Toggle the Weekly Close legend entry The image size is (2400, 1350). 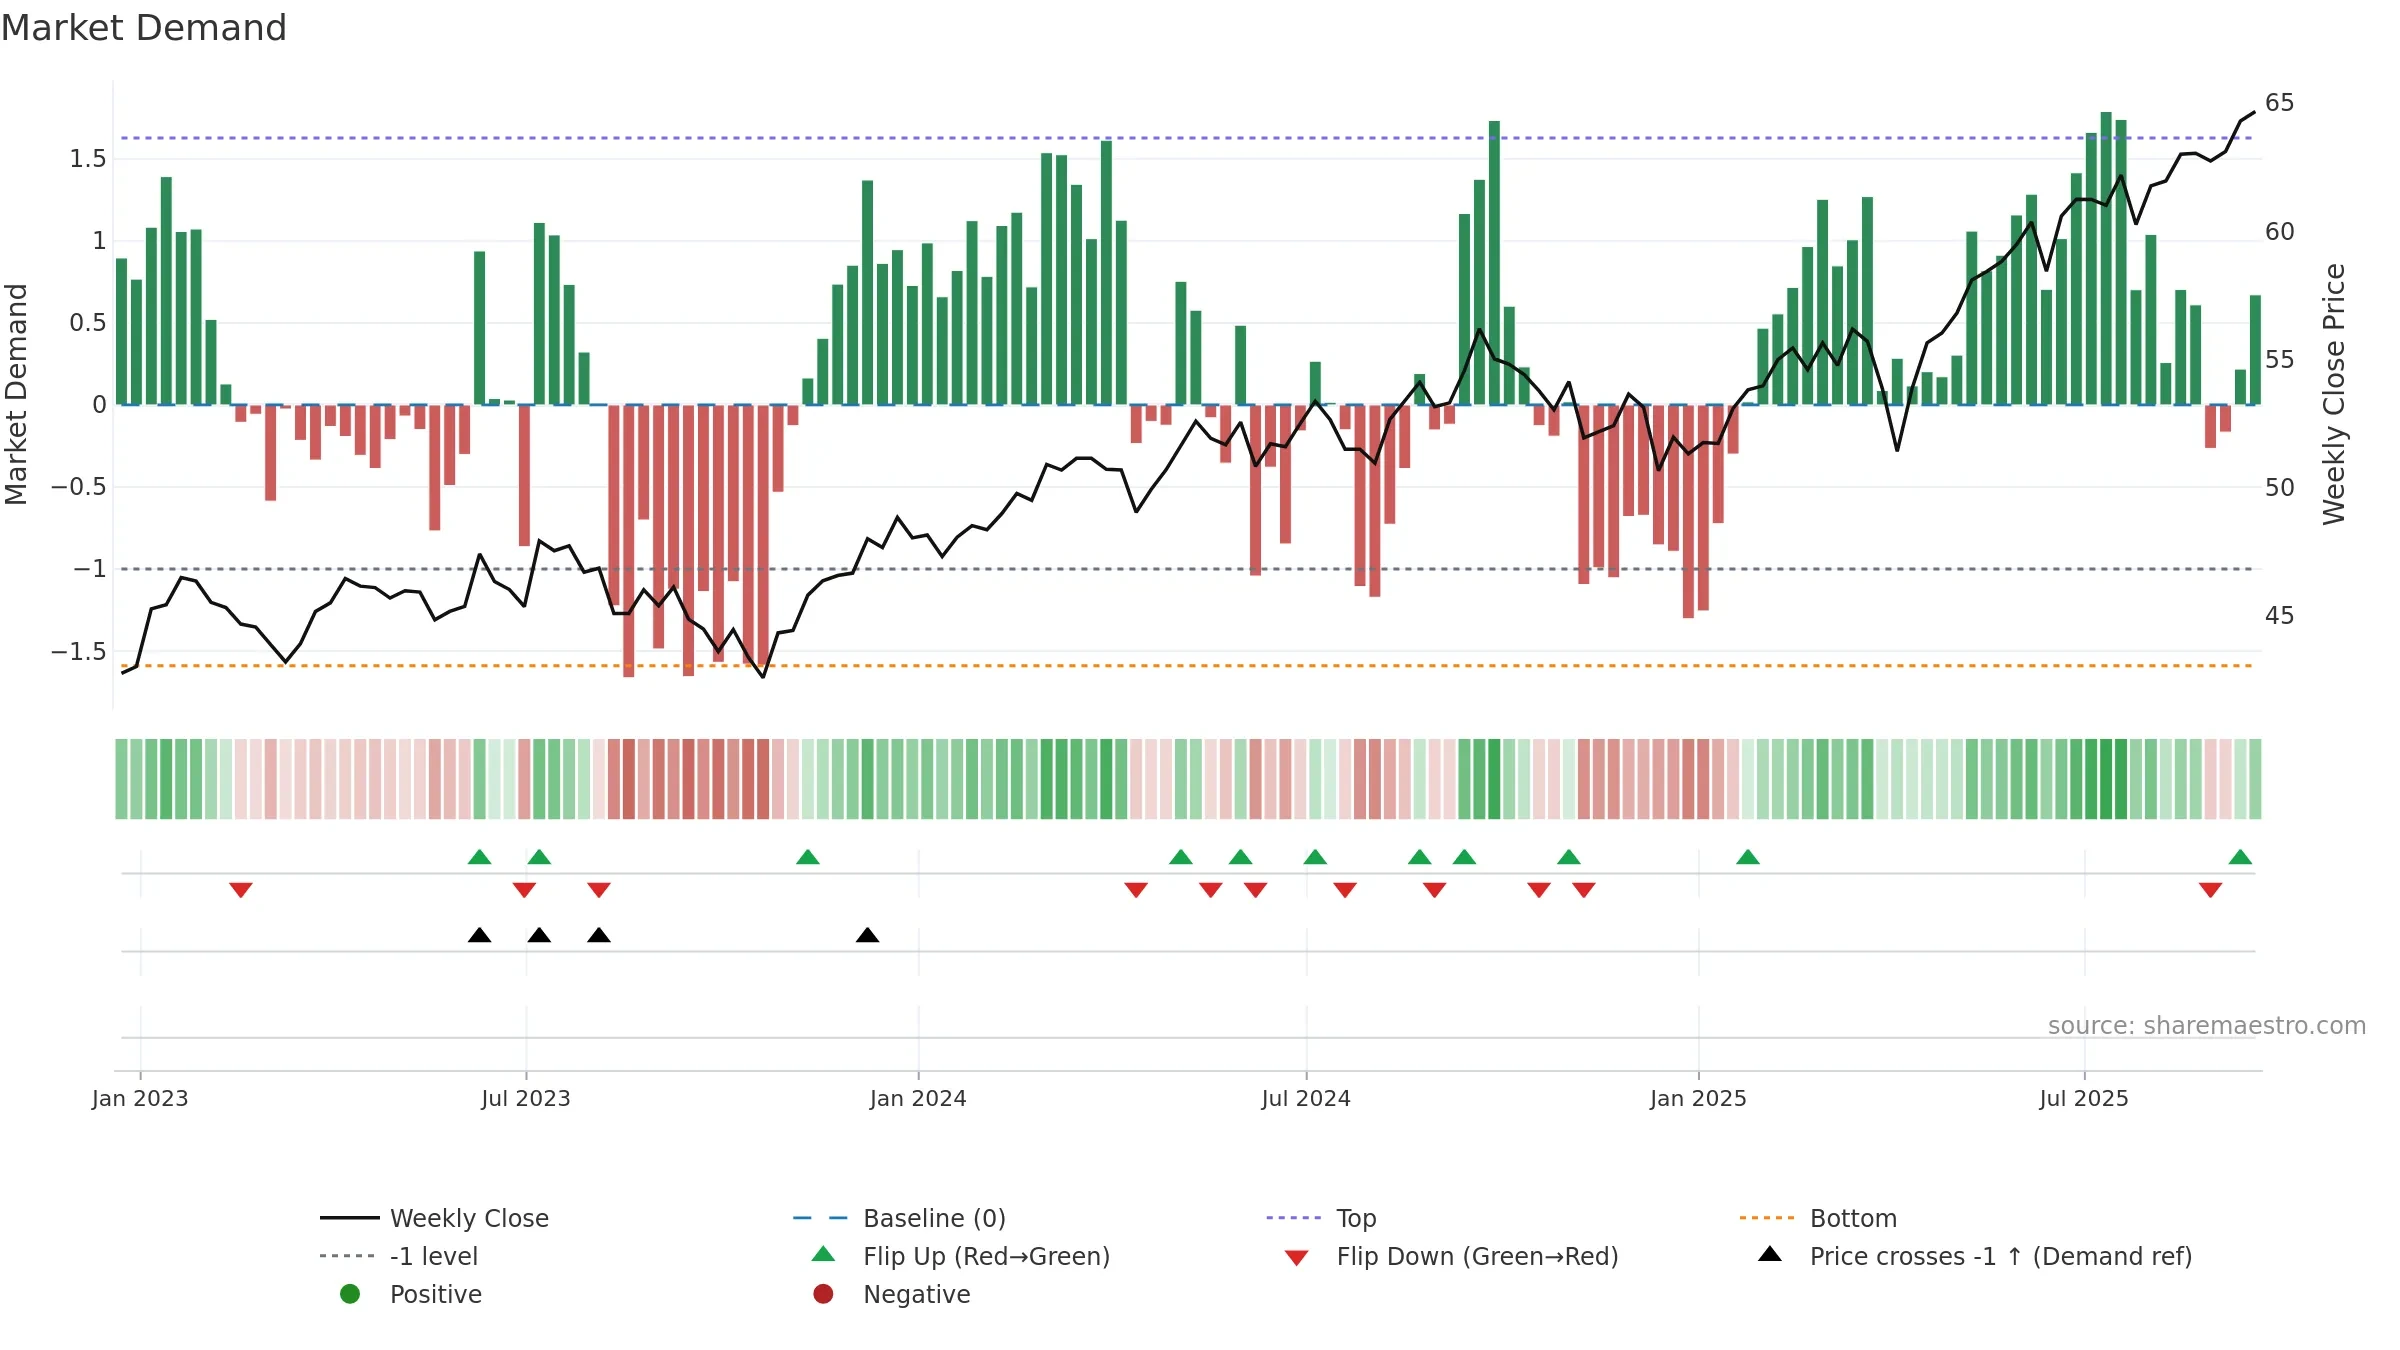435,1218
